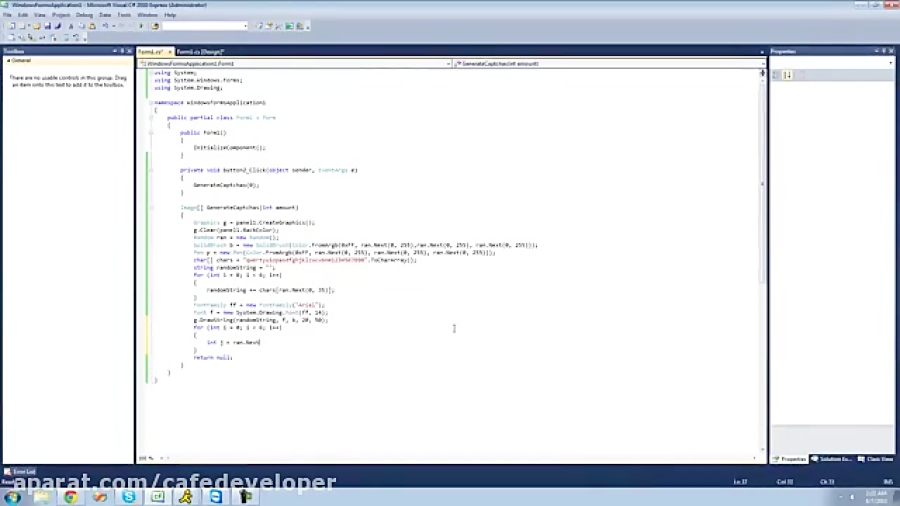The width and height of the screenshot is (900, 506).
Task: Click the Find in Files icon
Action: click(x=156, y=26)
